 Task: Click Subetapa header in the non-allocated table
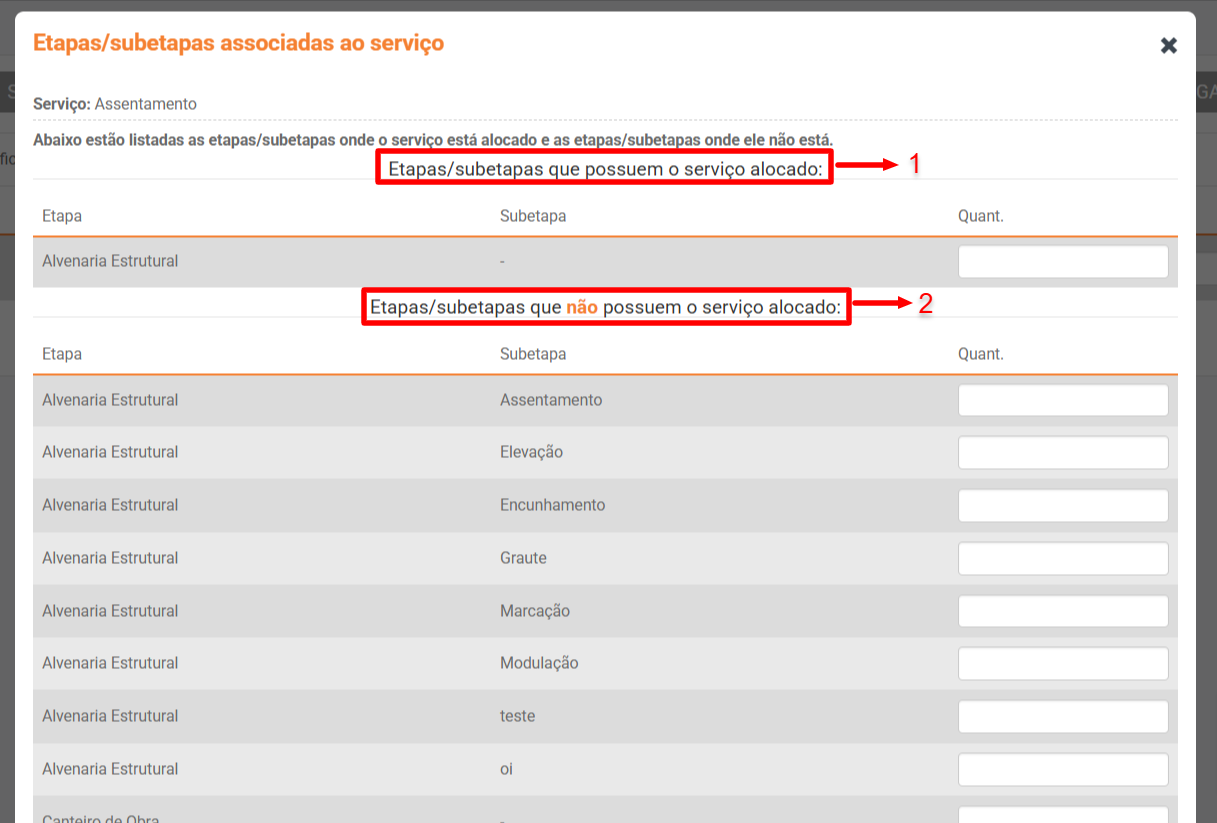(x=533, y=354)
